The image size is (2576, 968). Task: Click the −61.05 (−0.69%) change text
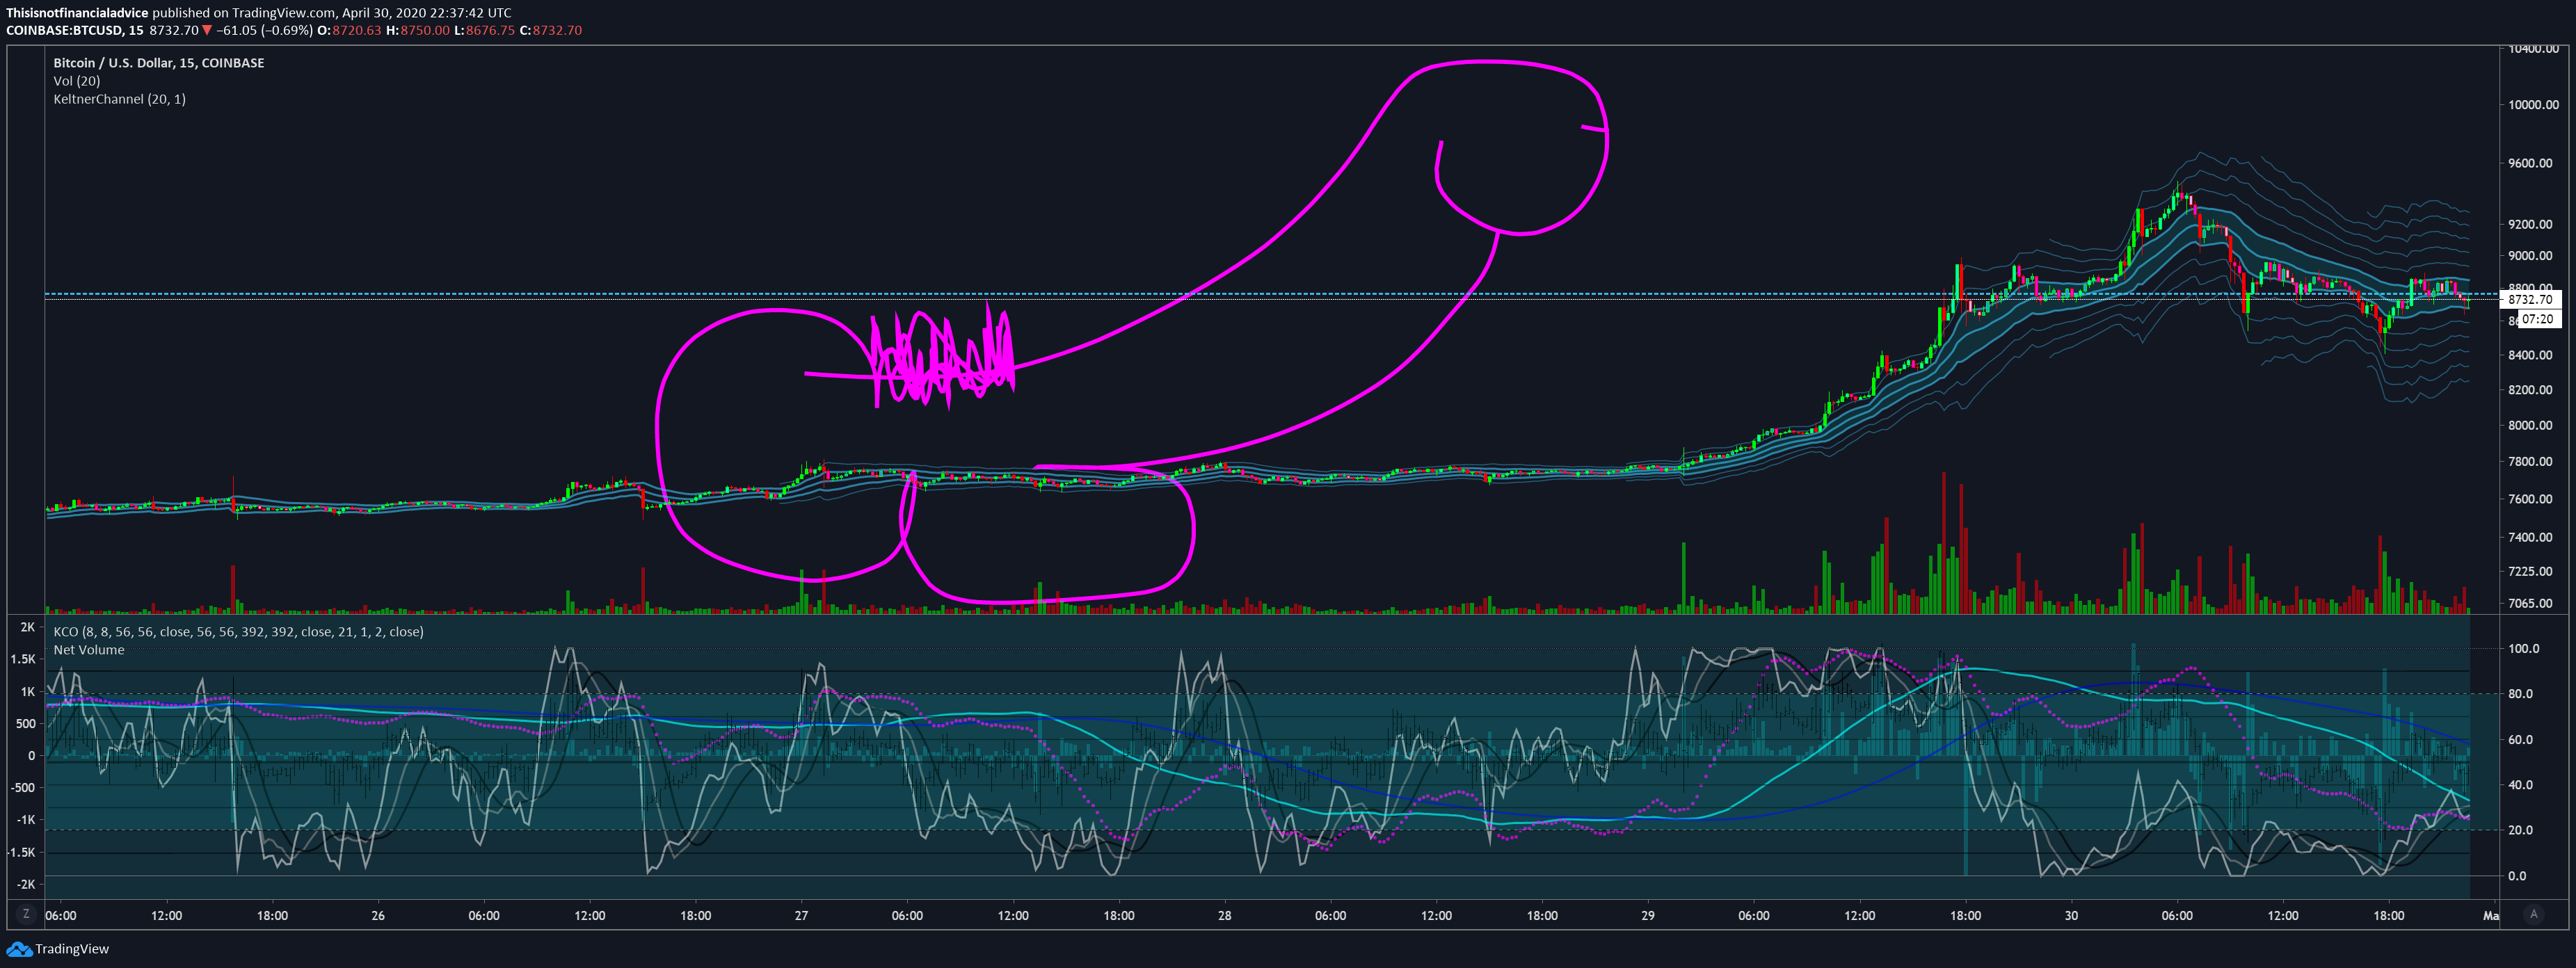click(x=265, y=30)
